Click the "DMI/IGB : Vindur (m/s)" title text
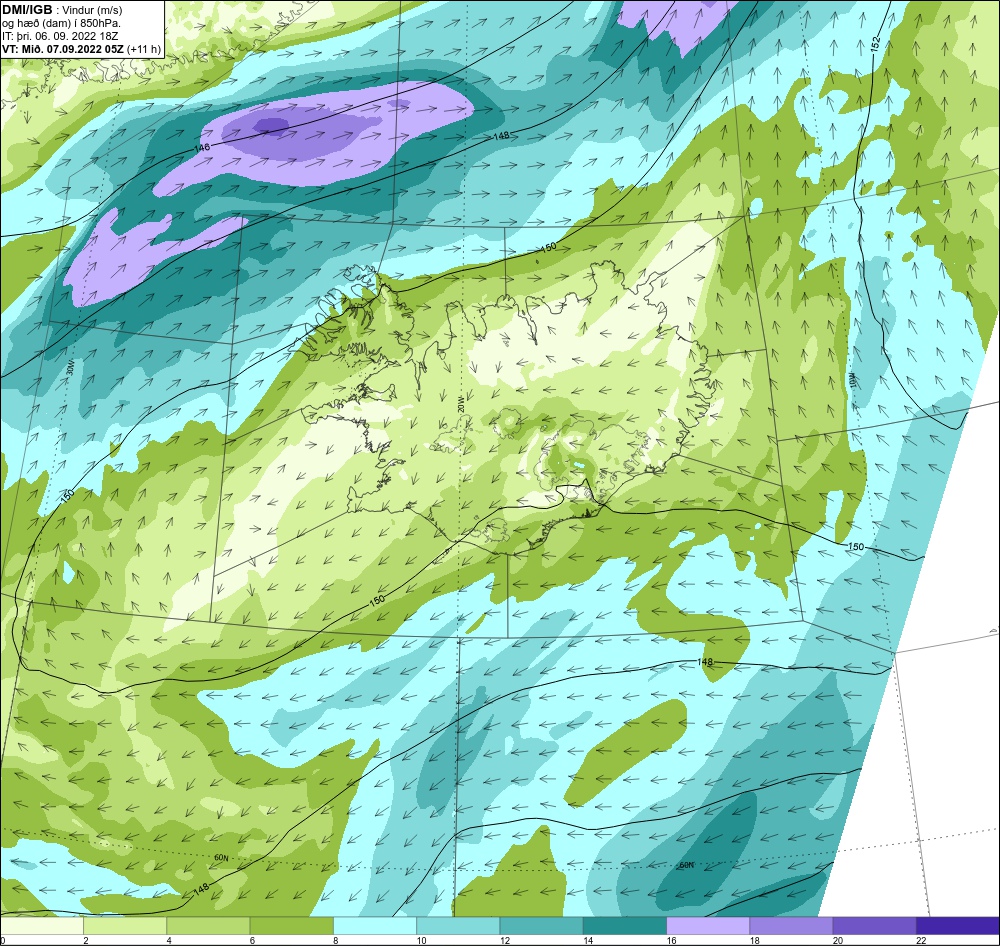1000x946 pixels. tap(62, 10)
